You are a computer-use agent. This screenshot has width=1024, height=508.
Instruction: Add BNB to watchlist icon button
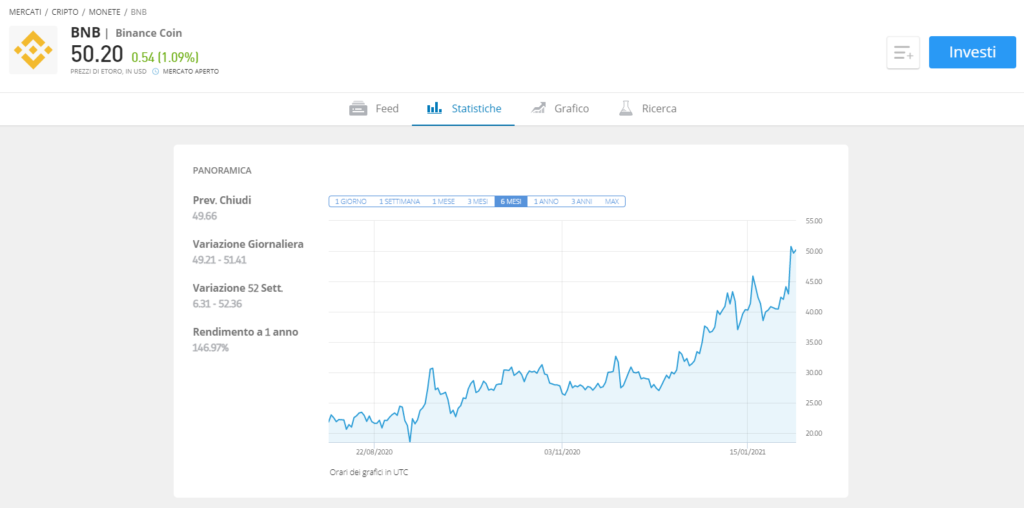[x=903, y=53]
